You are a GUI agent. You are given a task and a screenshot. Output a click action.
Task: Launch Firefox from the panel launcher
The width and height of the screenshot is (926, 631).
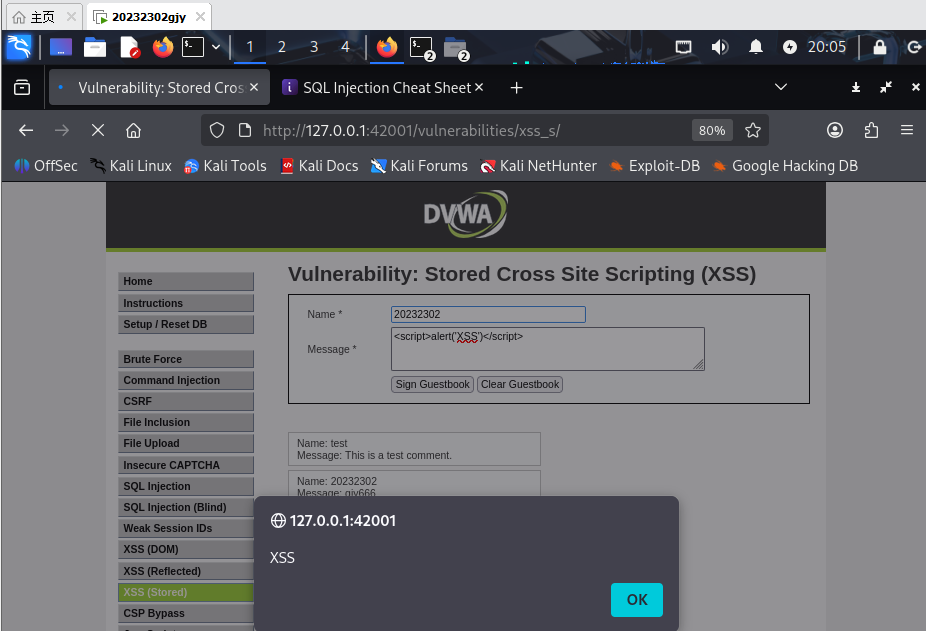pos(163,47)
